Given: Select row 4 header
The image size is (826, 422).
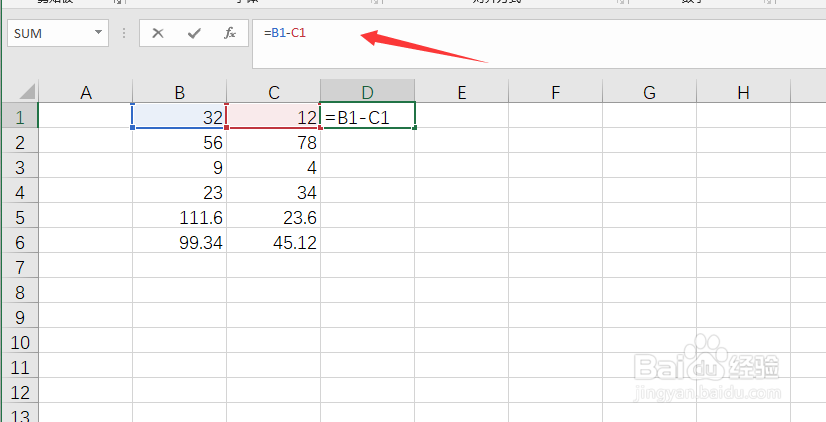Looking at the screenshot, I should point(20,191).
